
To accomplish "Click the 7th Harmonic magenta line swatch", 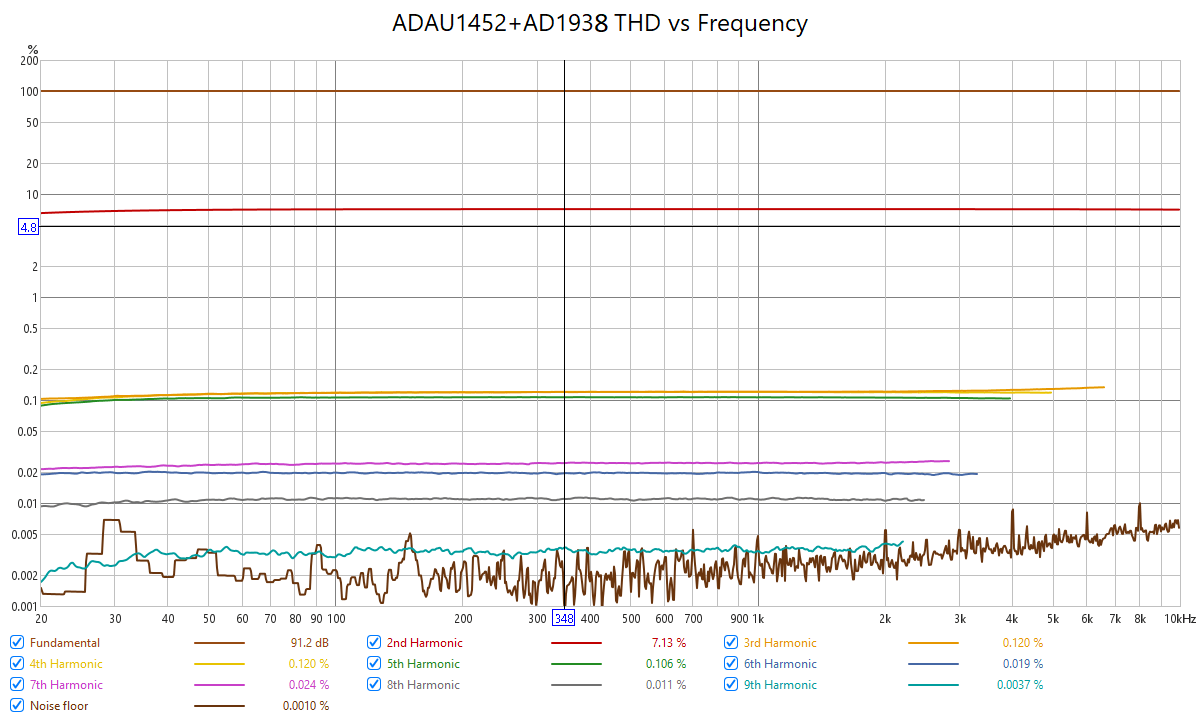I will (x=219, y=685).
